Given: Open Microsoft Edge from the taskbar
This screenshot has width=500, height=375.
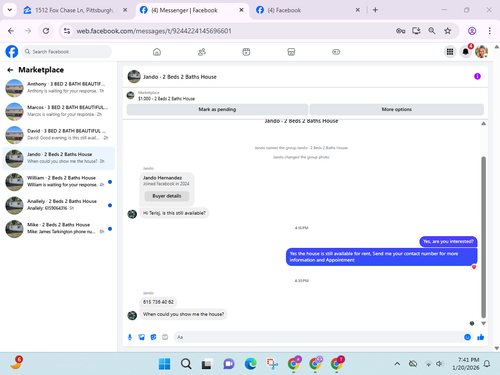Looking at the screenshot, I should pos(251,364).
